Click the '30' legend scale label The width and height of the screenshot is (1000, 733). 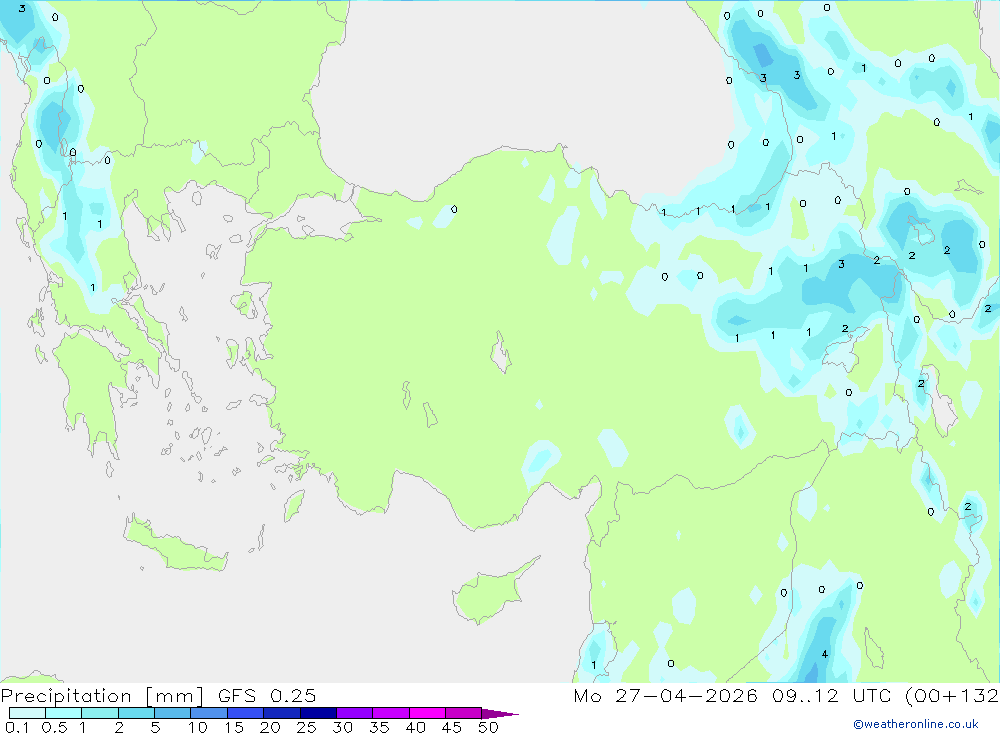342,727
